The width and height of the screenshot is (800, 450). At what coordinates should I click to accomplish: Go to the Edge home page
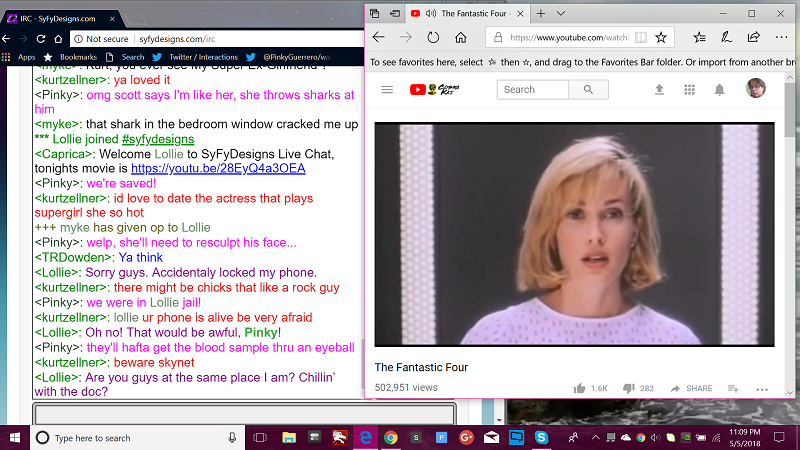pos(461,37)
